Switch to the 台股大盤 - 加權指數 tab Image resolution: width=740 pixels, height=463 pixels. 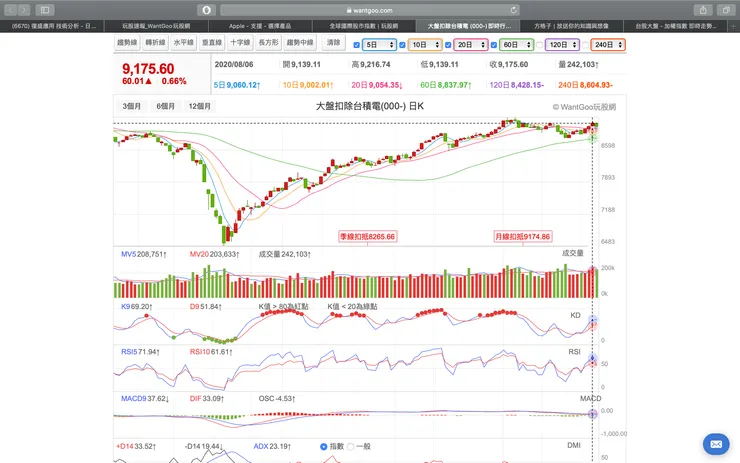(675, 26)
